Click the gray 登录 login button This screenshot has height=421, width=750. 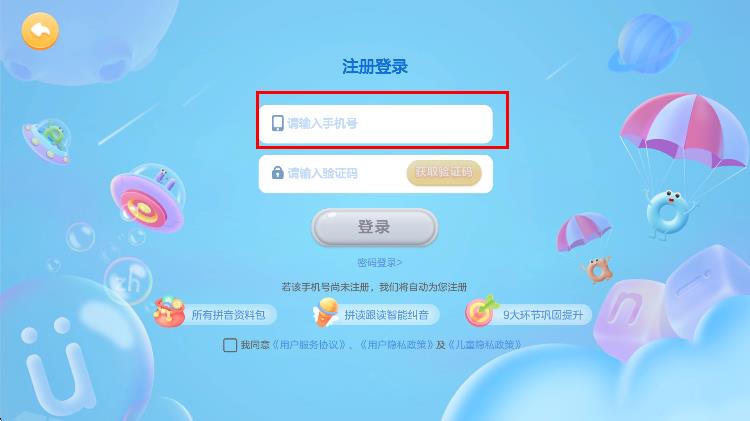(375, 227)
